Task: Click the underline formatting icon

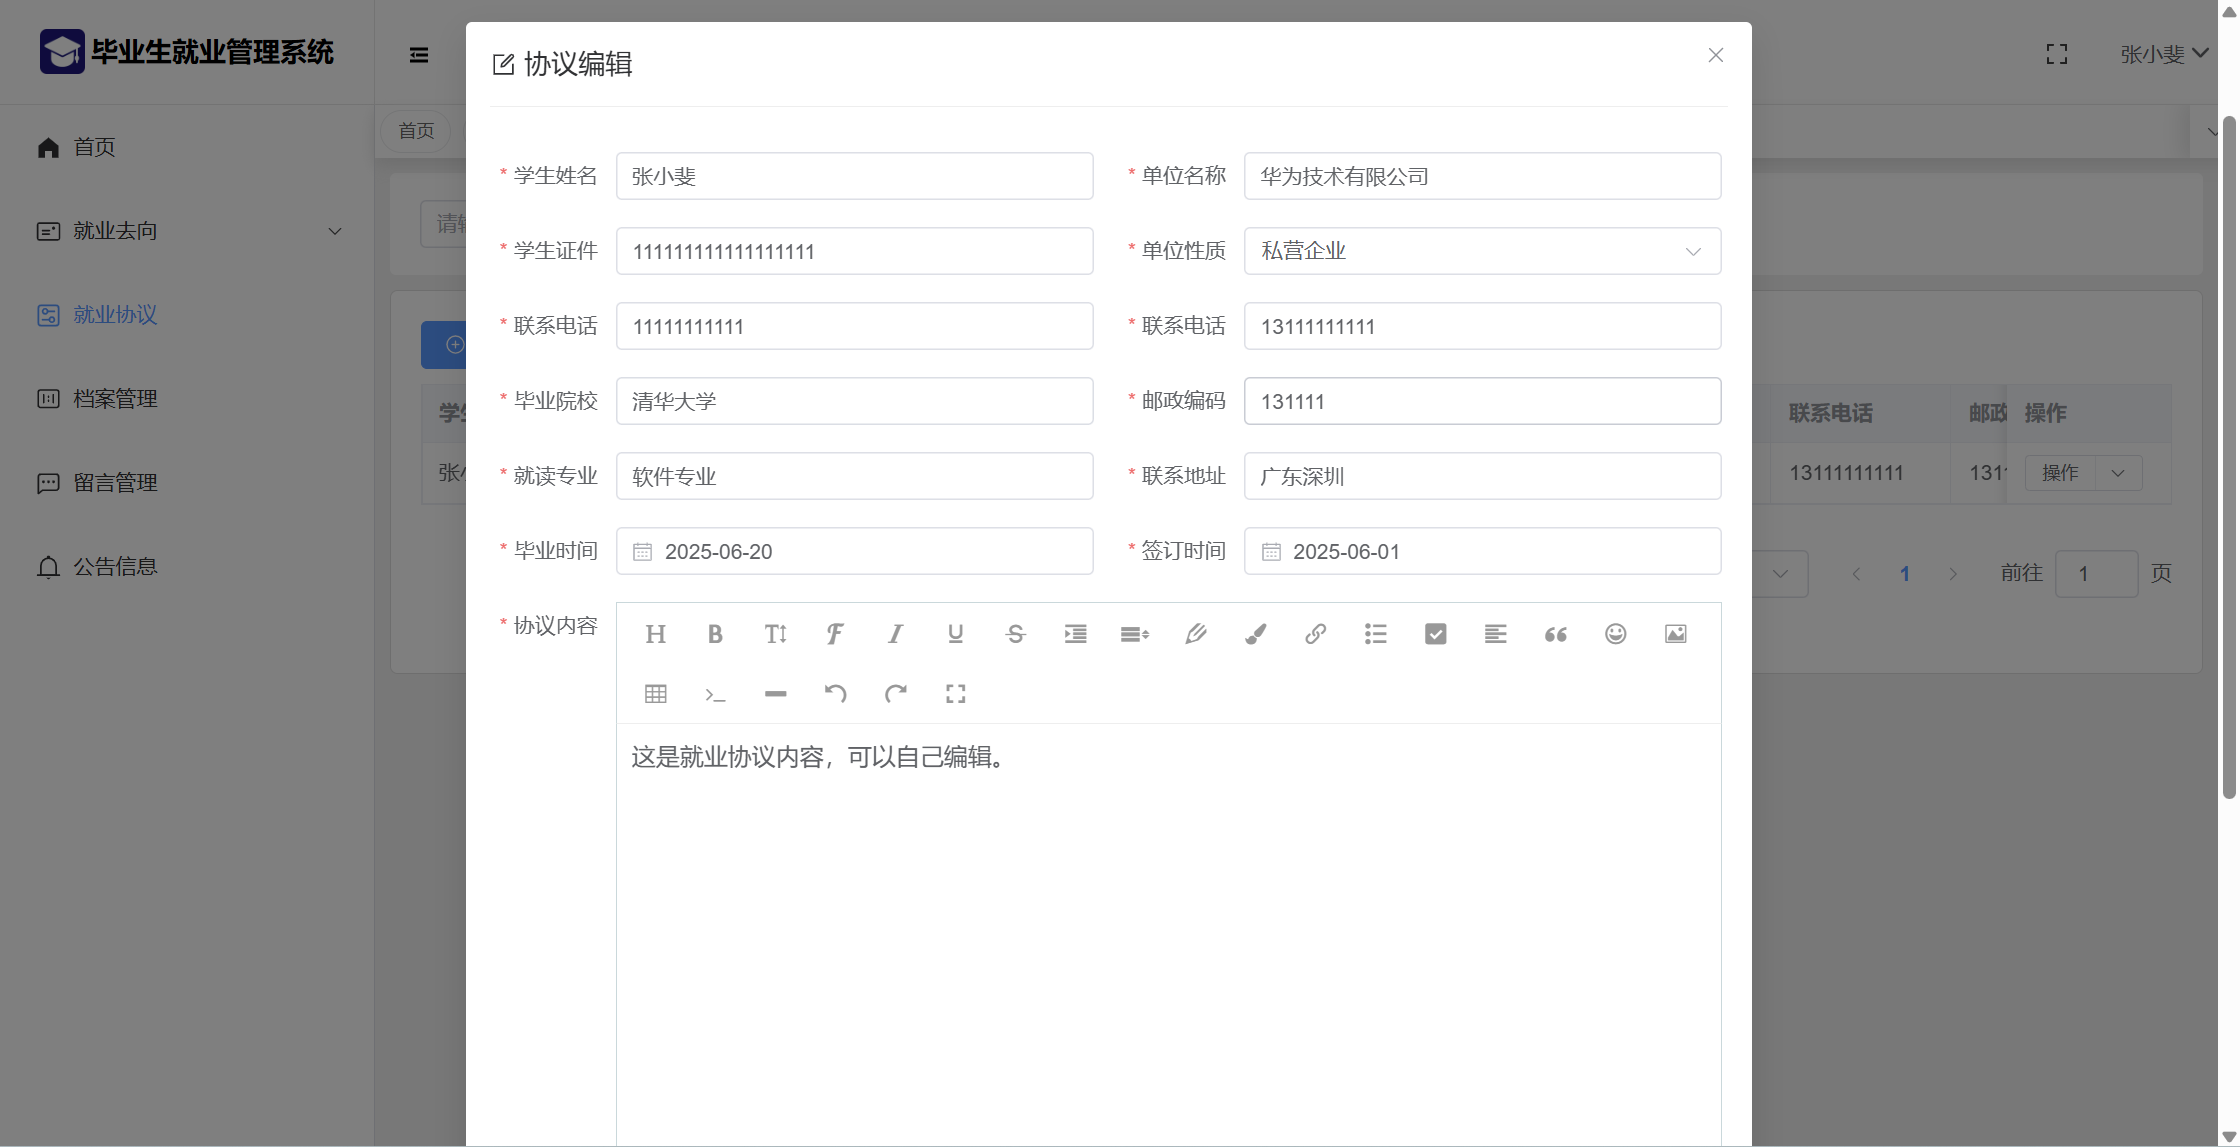Action: (955, 634)
